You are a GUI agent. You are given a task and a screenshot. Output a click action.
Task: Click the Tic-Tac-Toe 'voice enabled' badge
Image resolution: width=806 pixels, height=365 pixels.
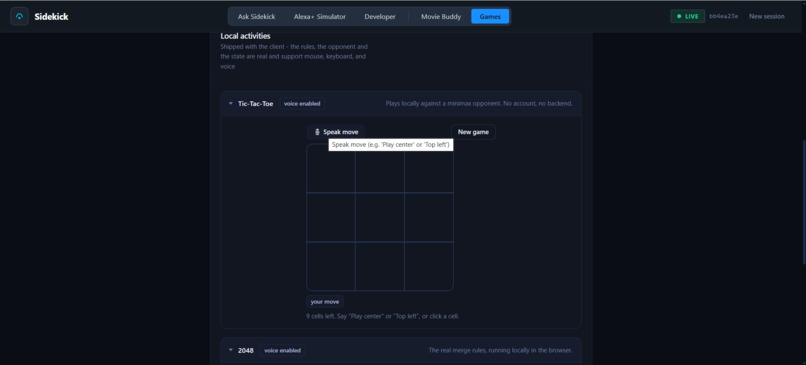click(x=302, y=103)
